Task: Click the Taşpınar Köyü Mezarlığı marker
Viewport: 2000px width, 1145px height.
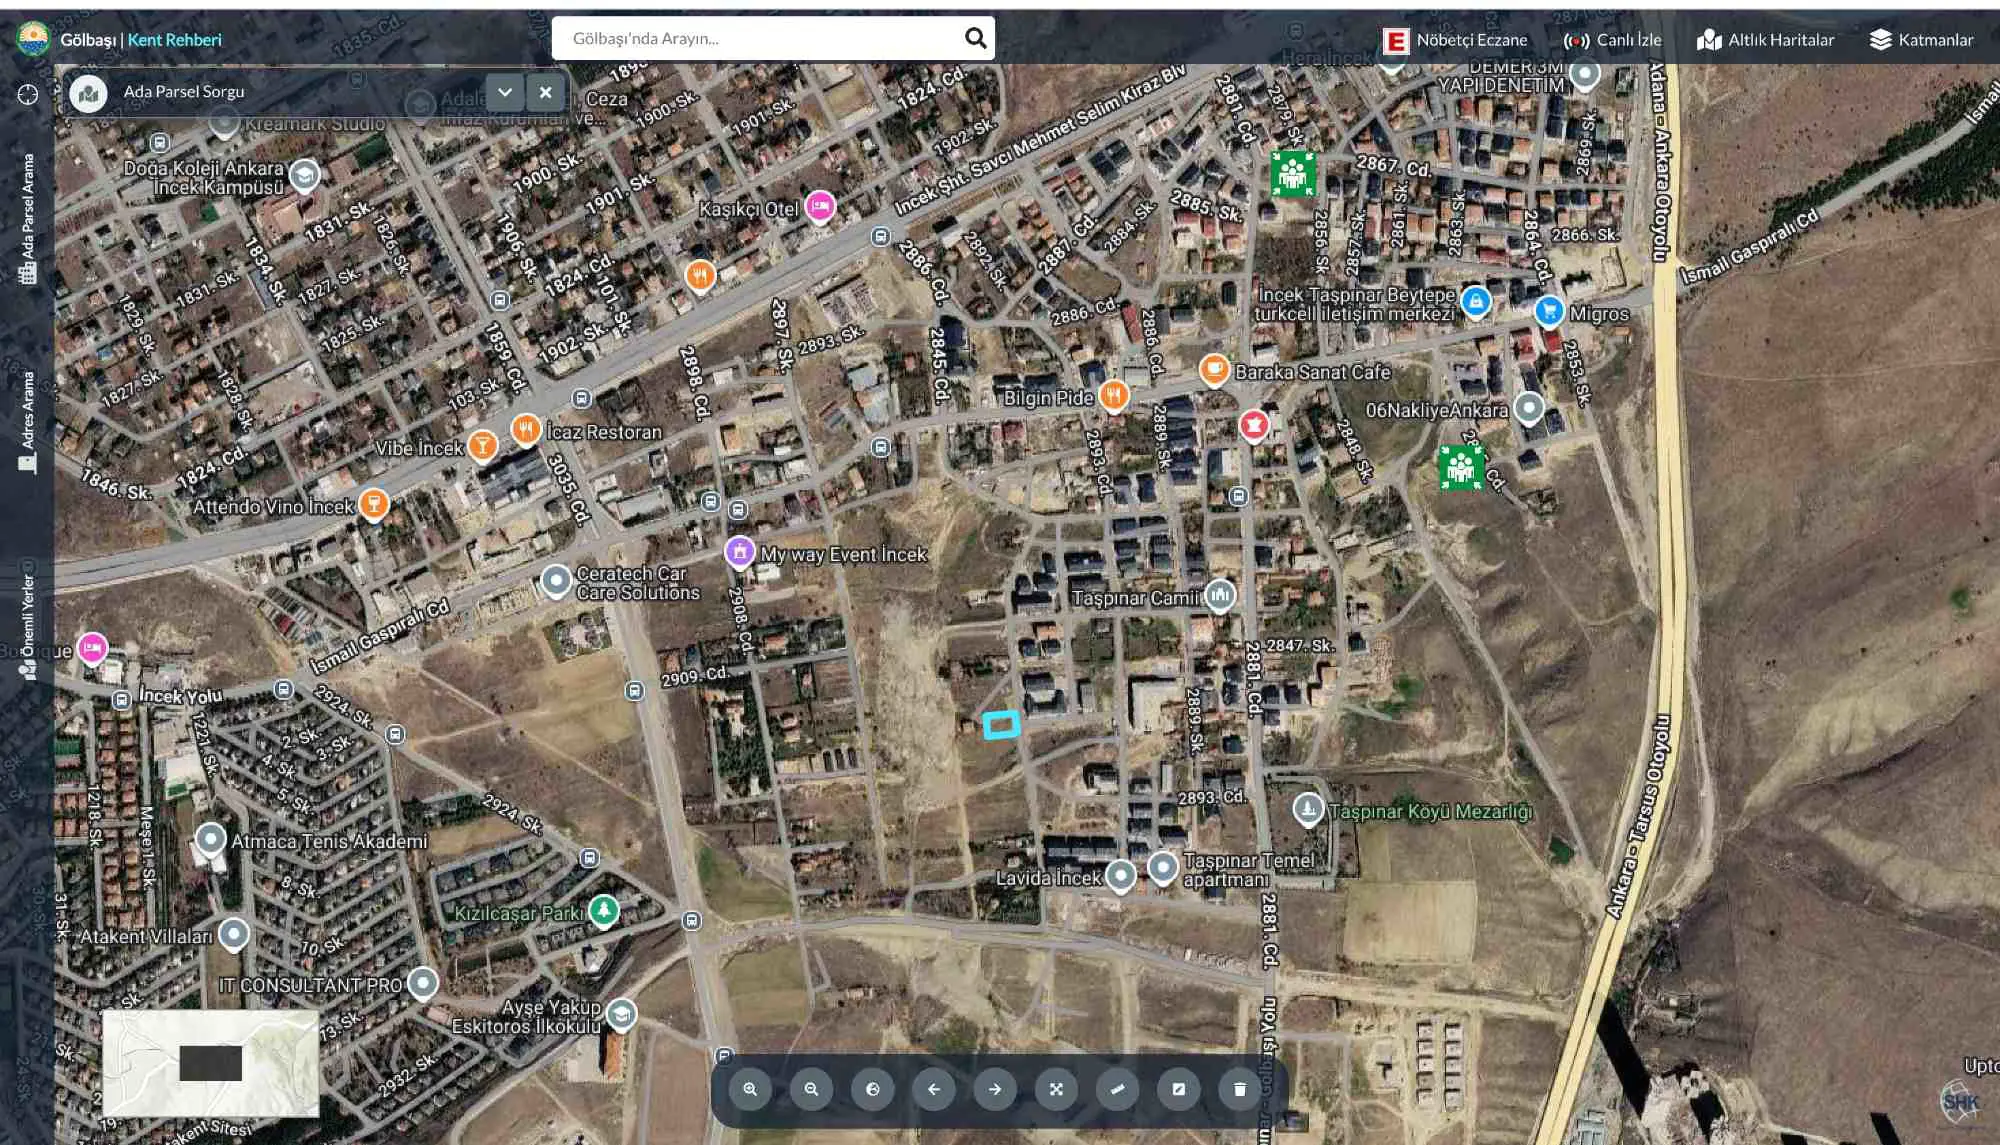Action: pyautogui.click(x=1308, y=809)
